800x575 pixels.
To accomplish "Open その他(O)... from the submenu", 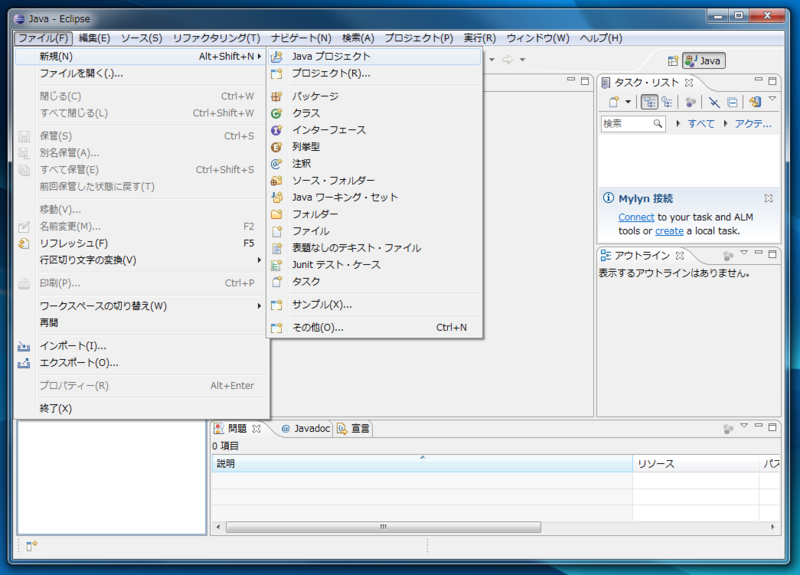I will point(374,328).
